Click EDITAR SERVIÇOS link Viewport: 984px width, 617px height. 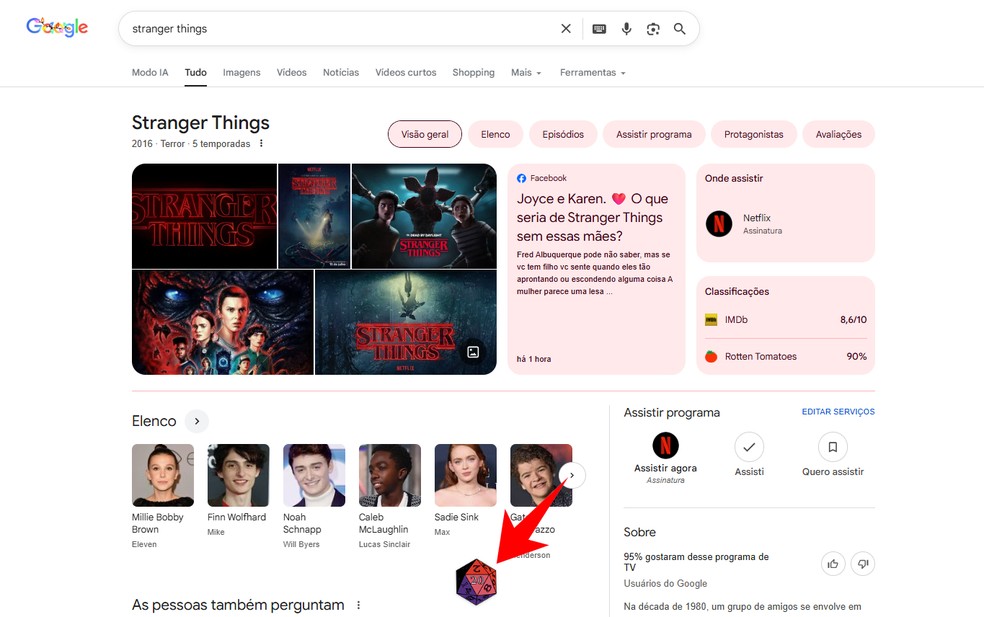[x=838, y=412]
